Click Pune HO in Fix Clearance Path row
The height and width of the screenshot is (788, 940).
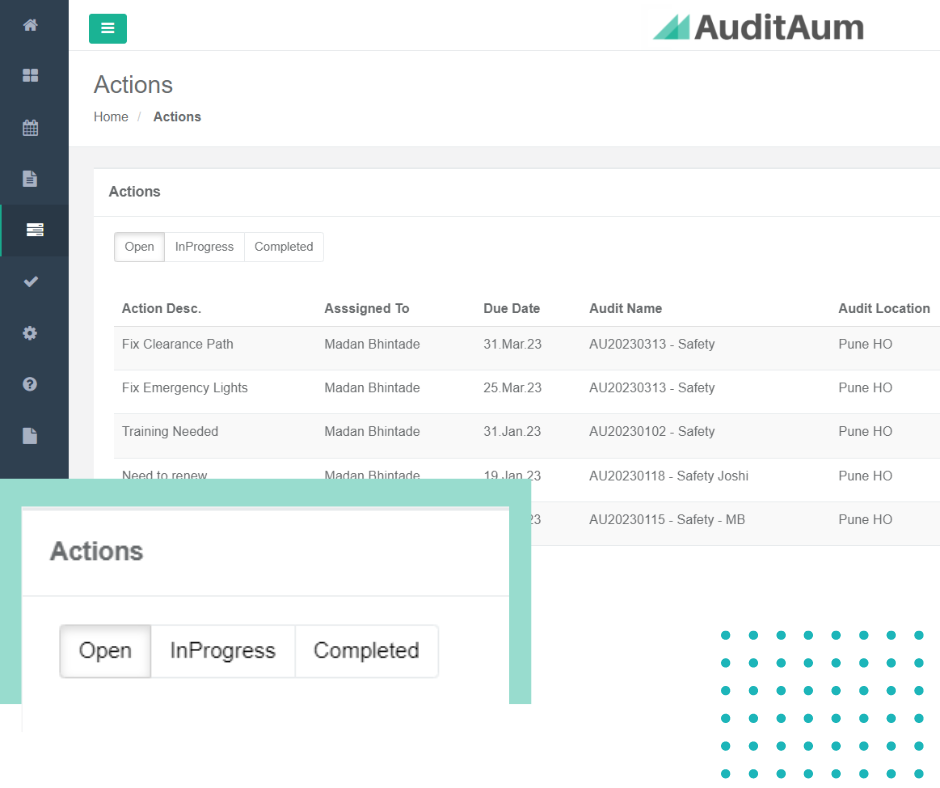pyautogui.click(x=865, y=344)
